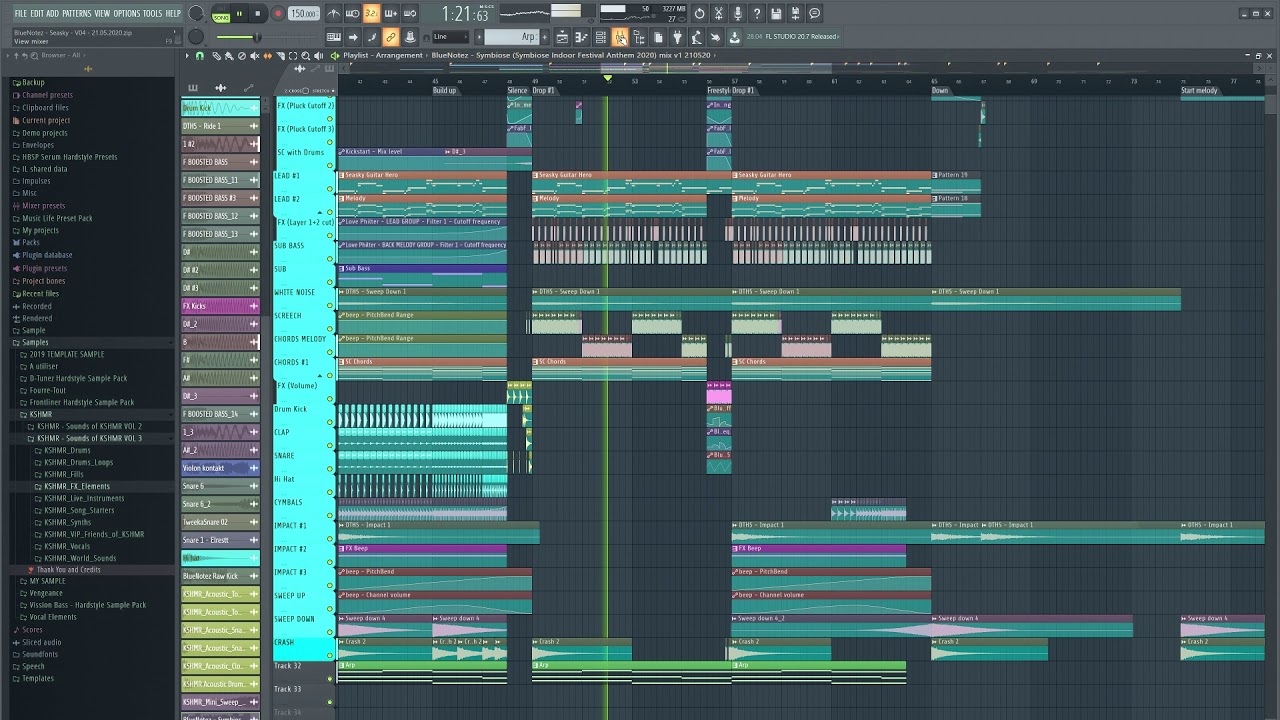Toggle blend recording overdub
The width and height of the screenshot is (1280, 720).
coord(391,13)
